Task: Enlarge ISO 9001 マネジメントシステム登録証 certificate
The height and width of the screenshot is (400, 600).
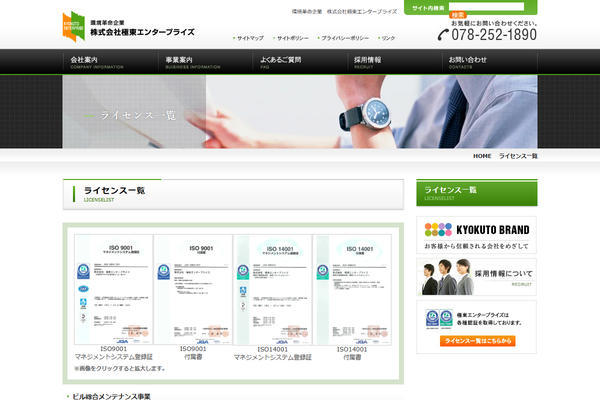Action: pyautogui.click(x=113, y=290)
